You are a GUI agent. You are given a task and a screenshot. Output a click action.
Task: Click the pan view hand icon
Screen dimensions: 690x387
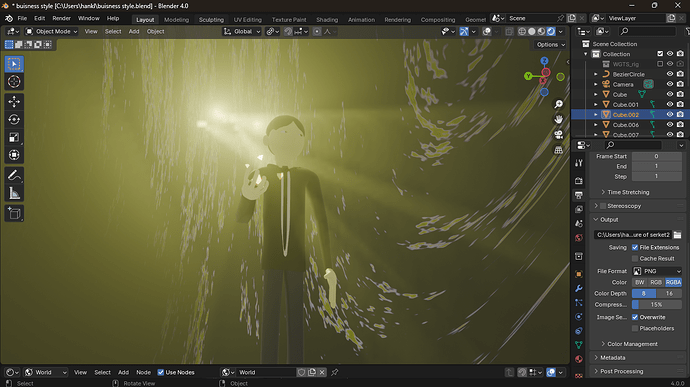tap(558, 119)
